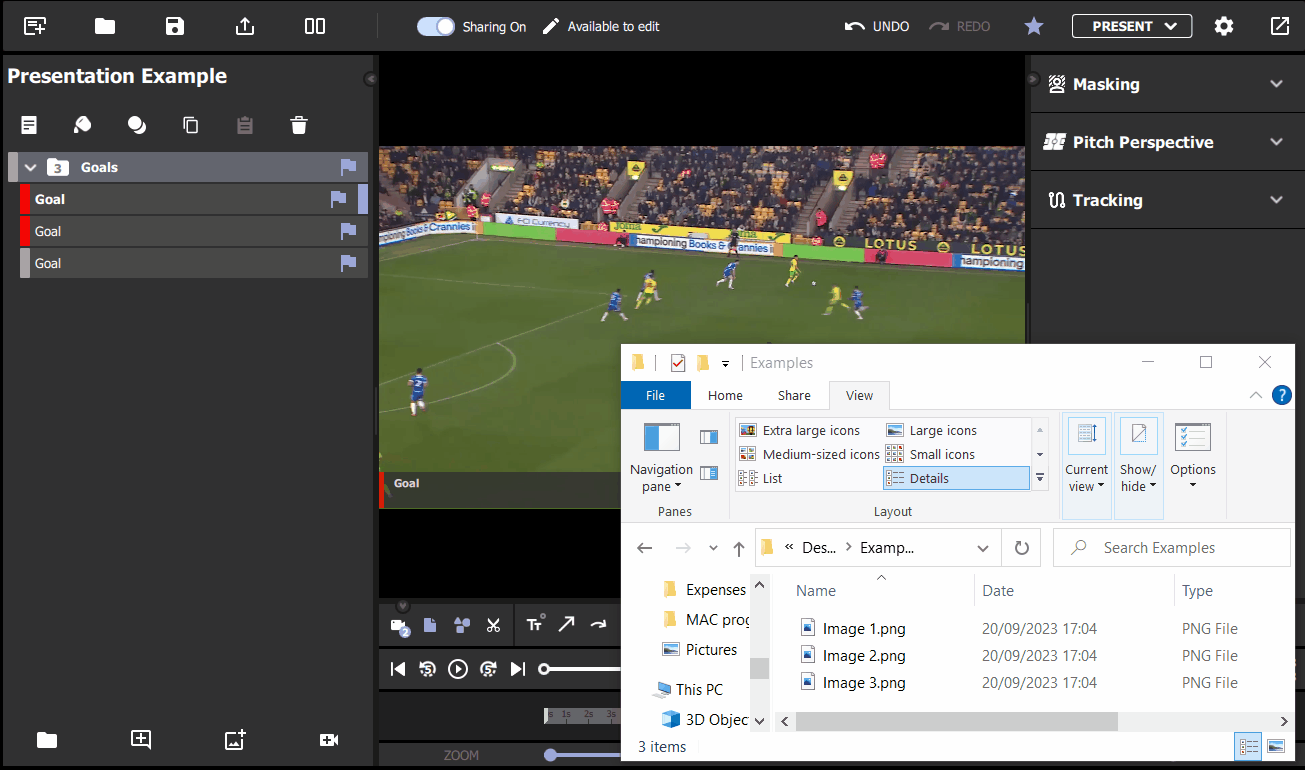1305x770 pixels.
Task: Open the shapes drawing tool below the video
Action: [x=462, y=624]
